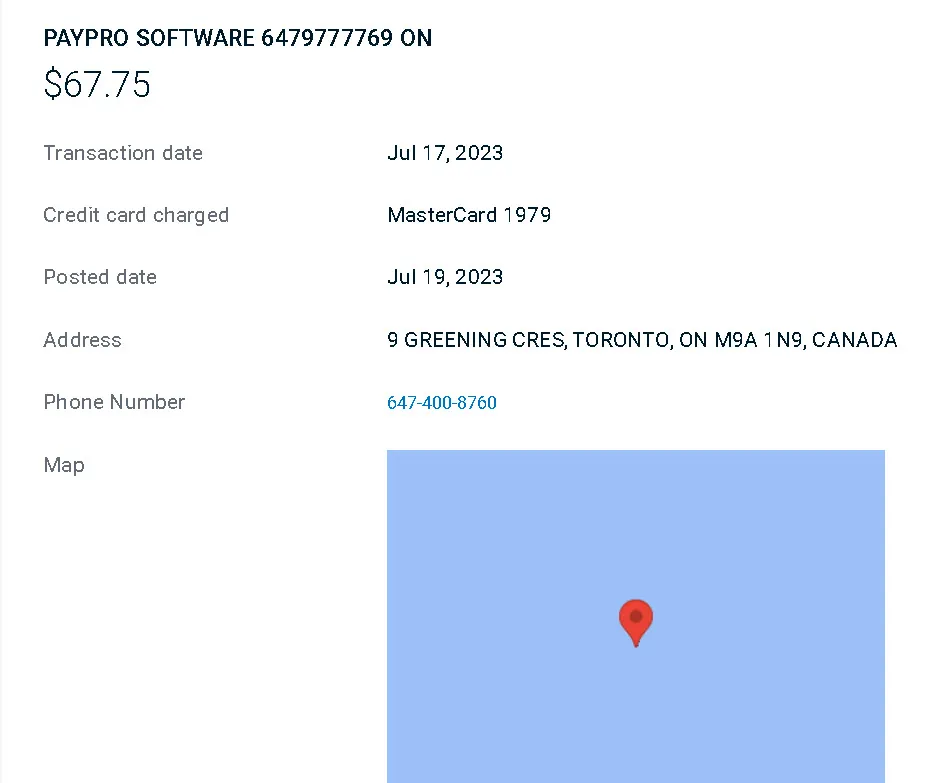Click the phone number link 647-400-8760
This screenshot has width=928, height=783.
pos(442,402)
